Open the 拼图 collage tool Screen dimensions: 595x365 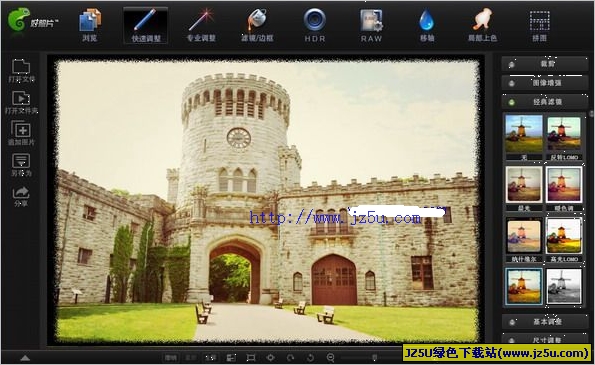(x=539, y=25)
